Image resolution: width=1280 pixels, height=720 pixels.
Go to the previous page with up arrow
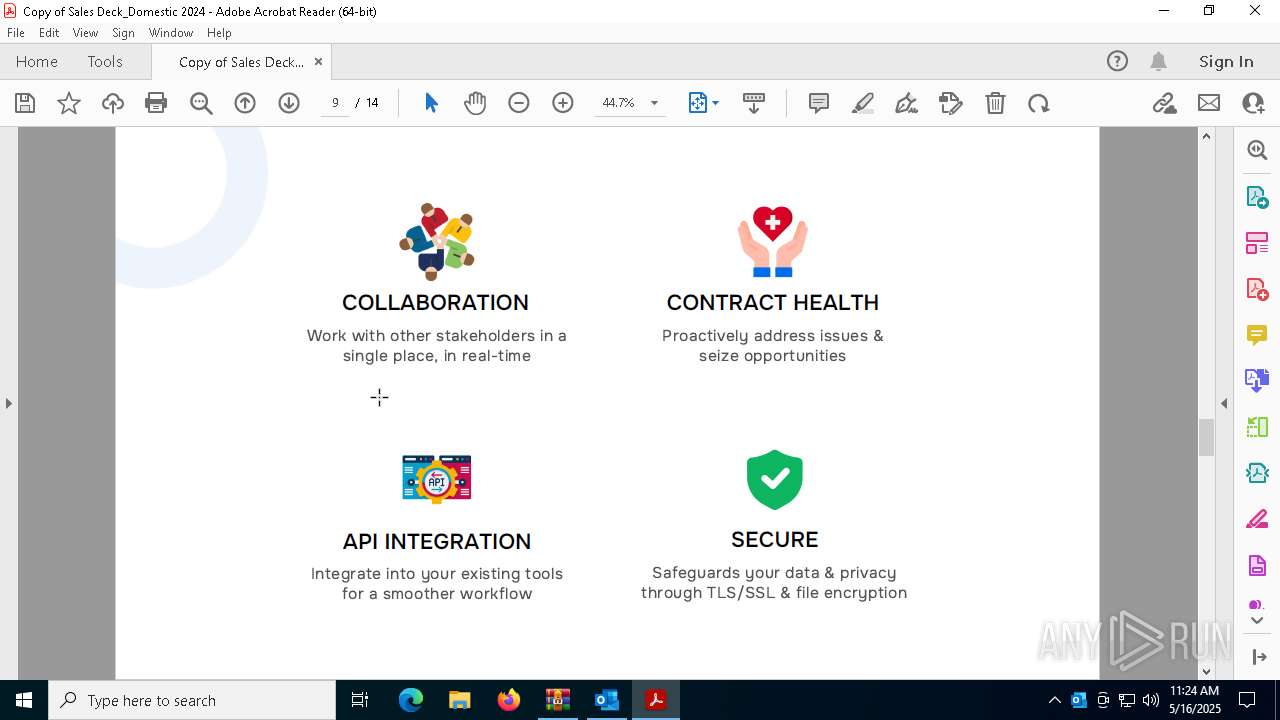(245, 103)
